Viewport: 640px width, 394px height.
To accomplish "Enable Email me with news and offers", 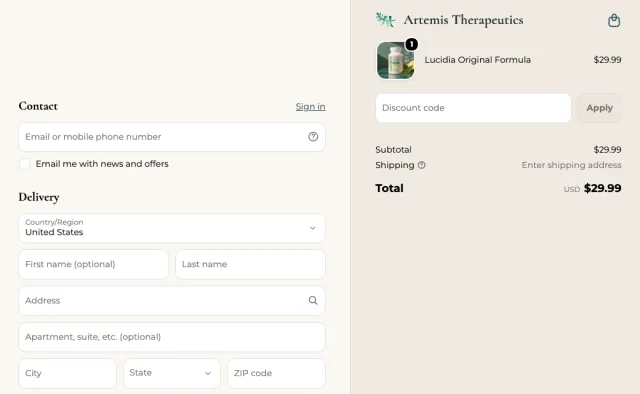I will 24,164.
